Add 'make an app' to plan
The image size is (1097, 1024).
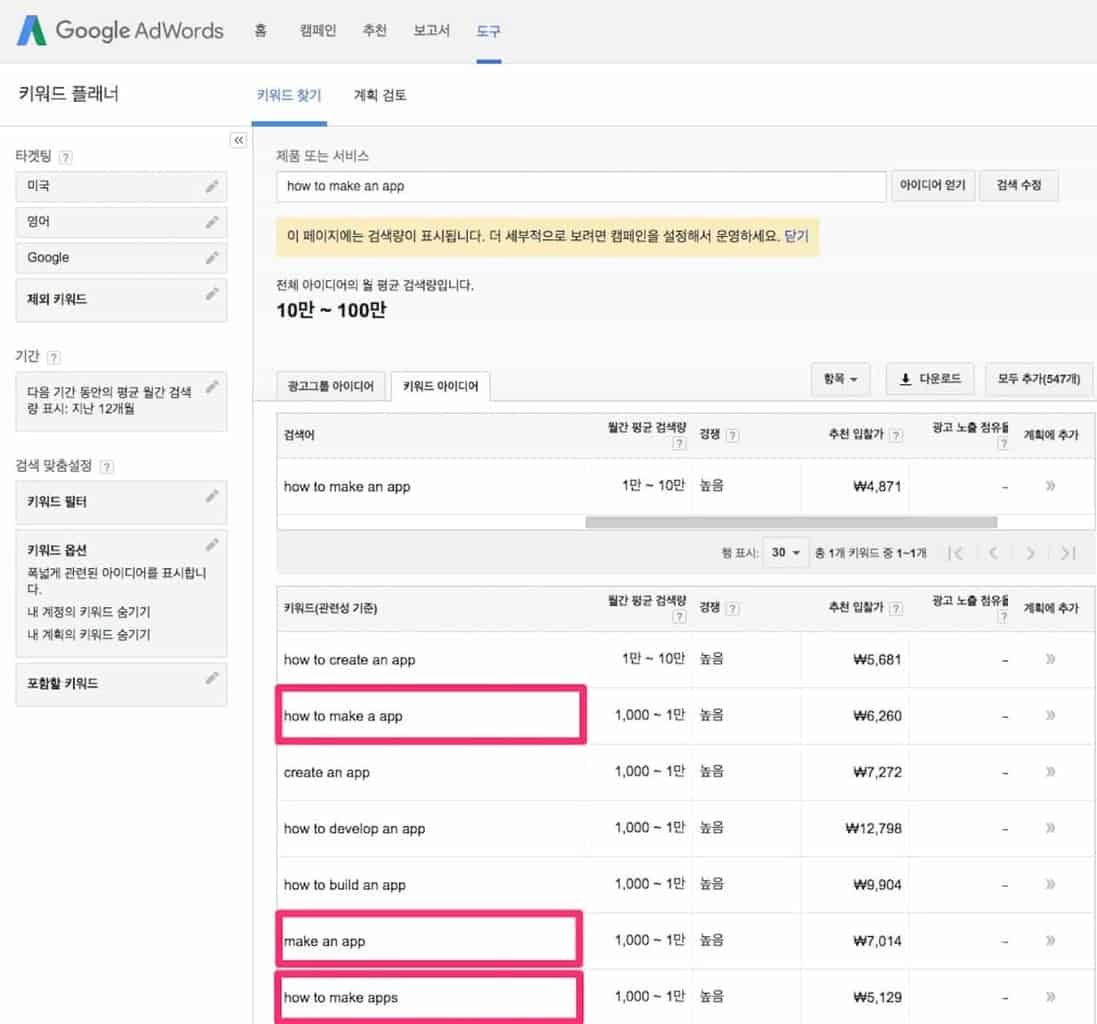pyautogui.click(x=1050, y=940)
